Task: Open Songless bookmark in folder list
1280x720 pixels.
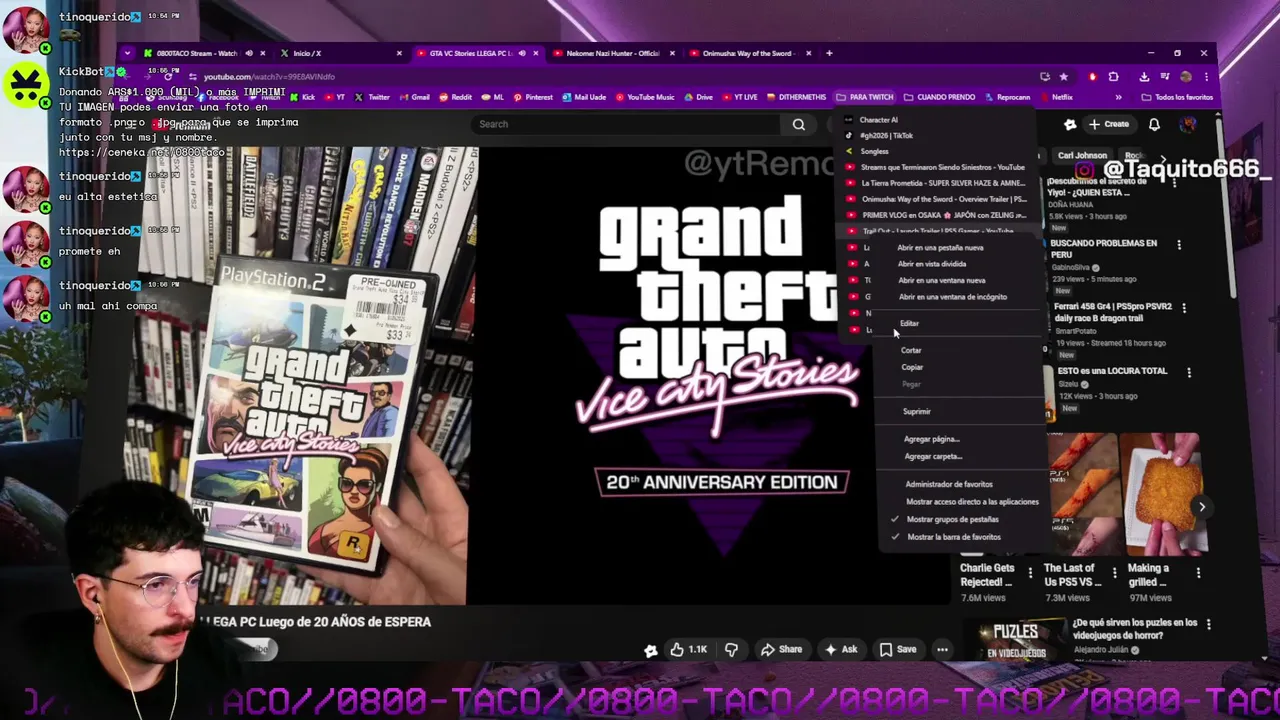Action: [x=874, y=151]
